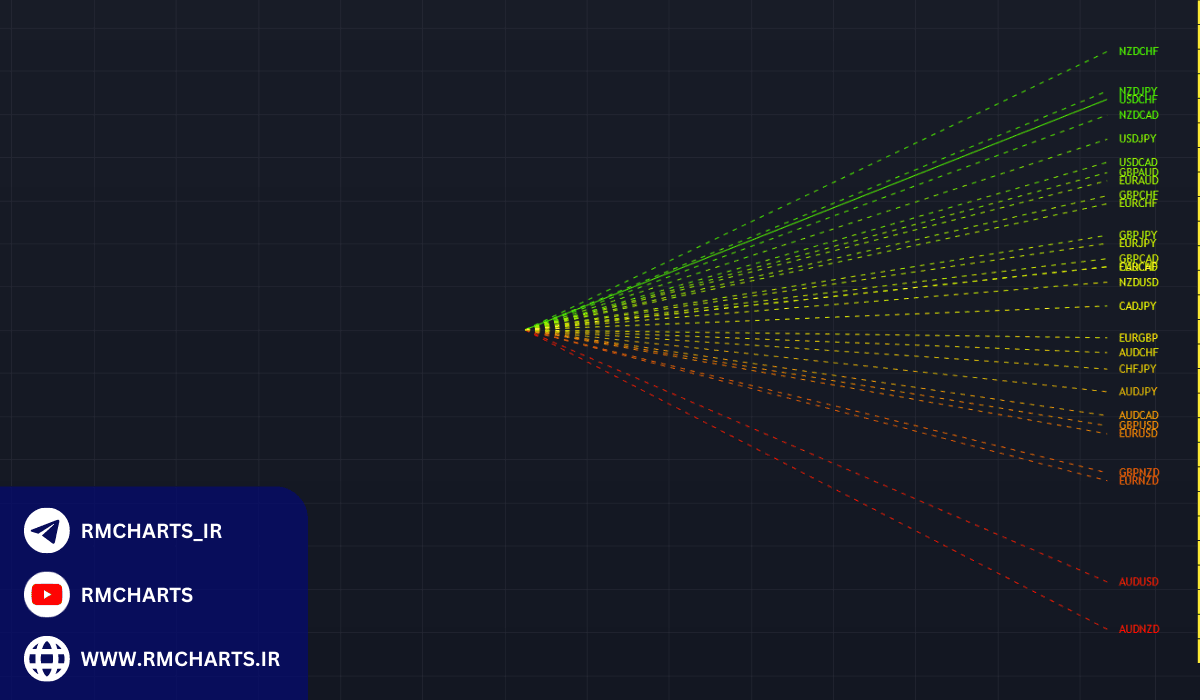Select the NZDUSD pair label

coord(1138,283)
